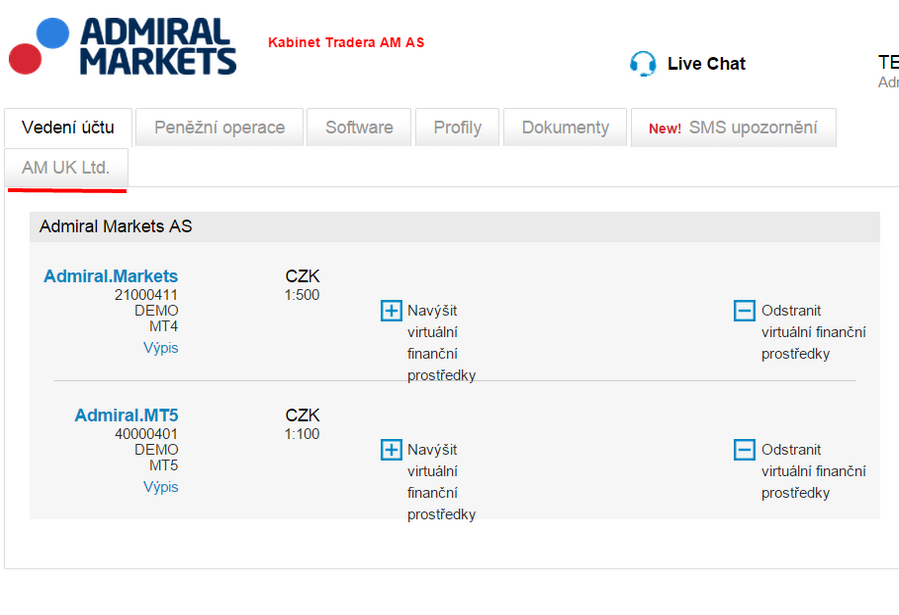Click plus icon for Admiral.MT5 account
899x615 pixels.
click(391, 450)
